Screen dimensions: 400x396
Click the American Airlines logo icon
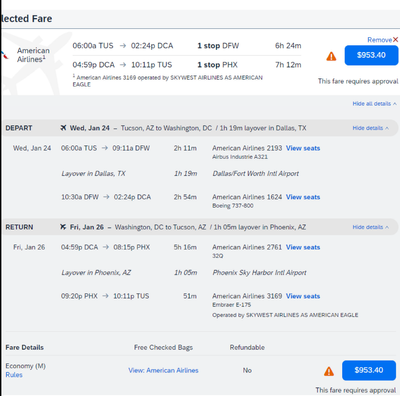click(4, 55)
